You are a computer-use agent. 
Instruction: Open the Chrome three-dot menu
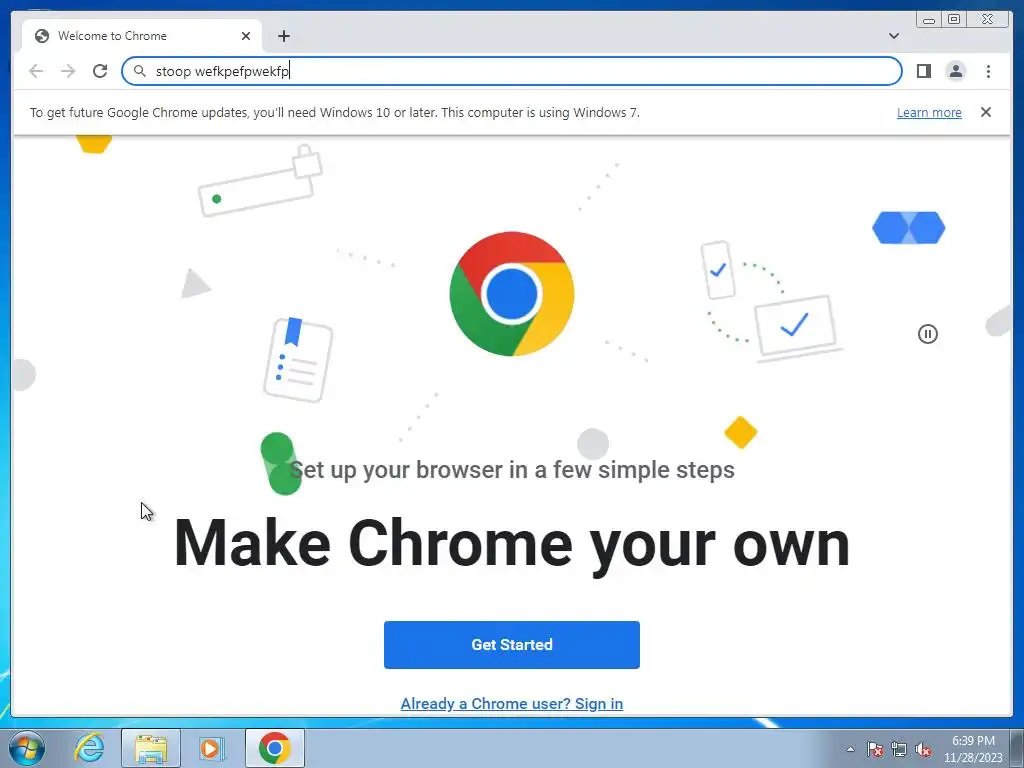[x=988, y=71]
